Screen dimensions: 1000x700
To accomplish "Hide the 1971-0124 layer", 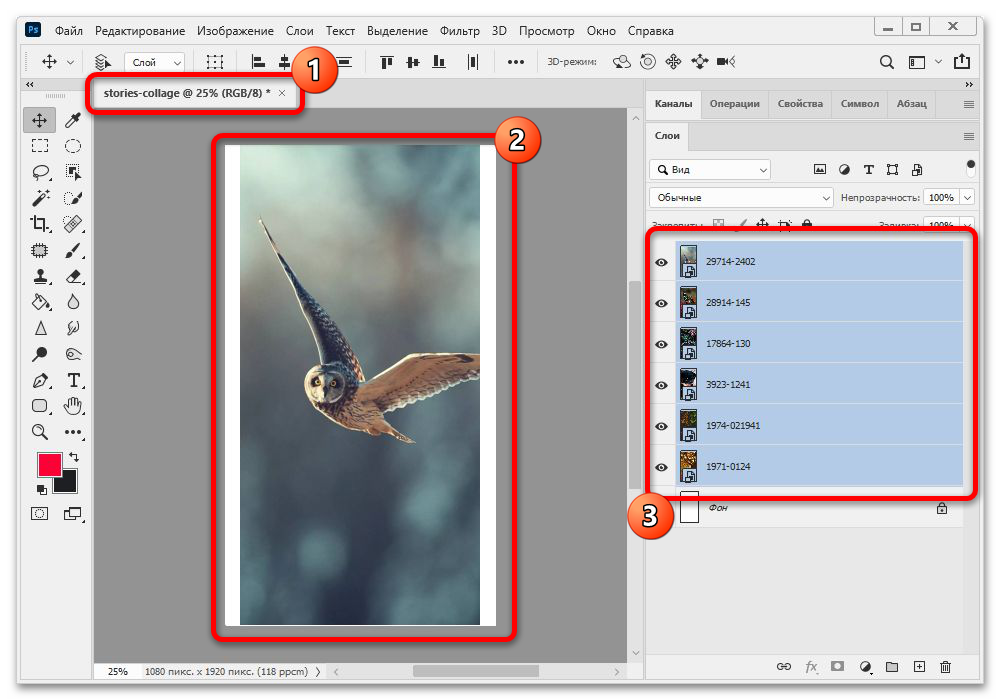I will (661, 467).
